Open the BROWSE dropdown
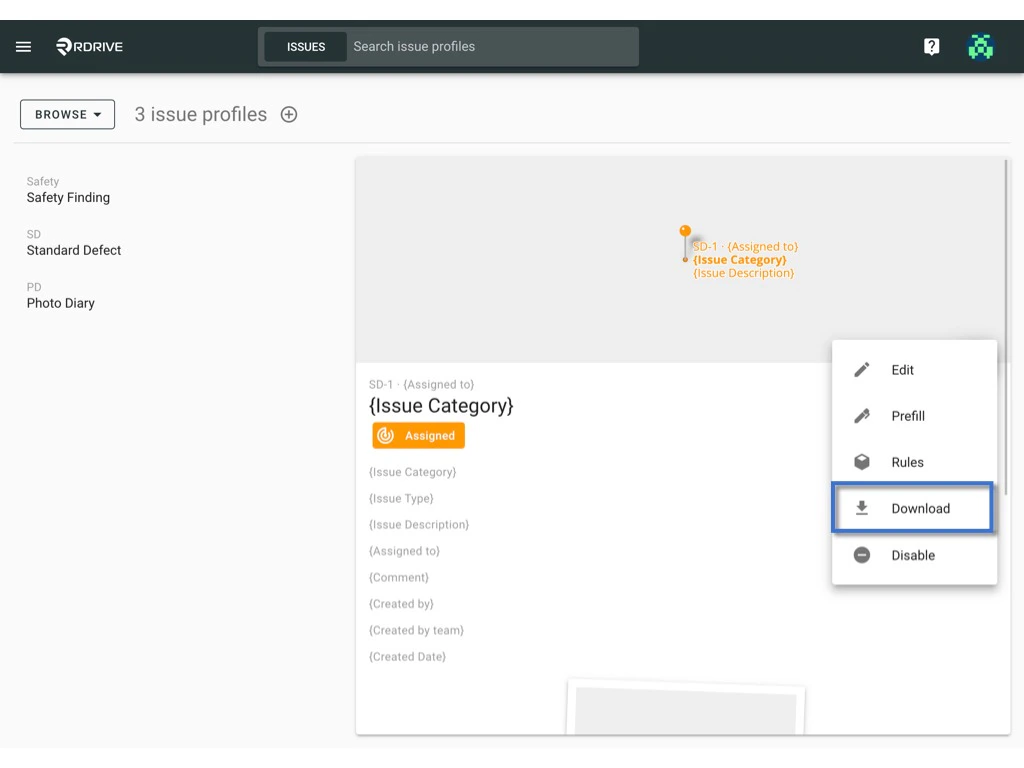The height and width of the screenshot is (768, 1024). coord(67,114)
